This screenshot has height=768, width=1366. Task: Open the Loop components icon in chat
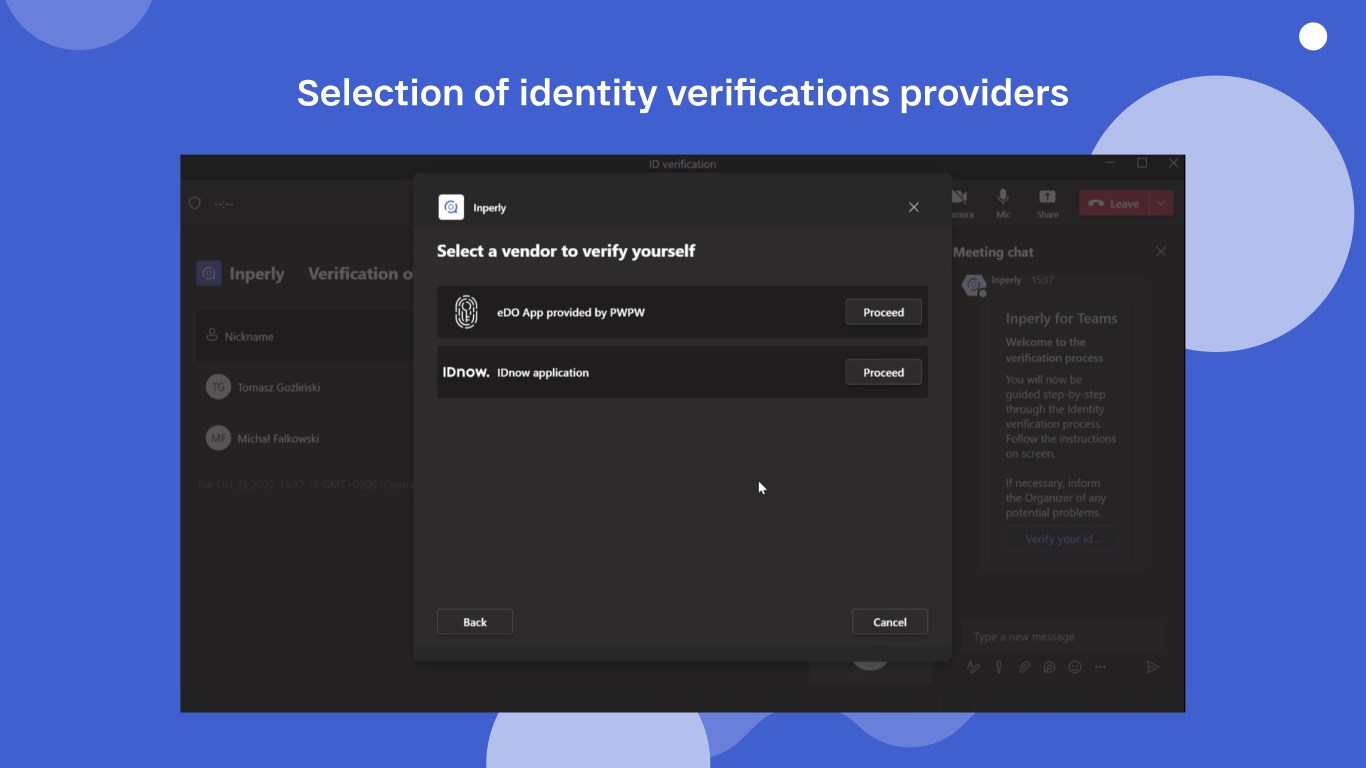click(1049, 667)
